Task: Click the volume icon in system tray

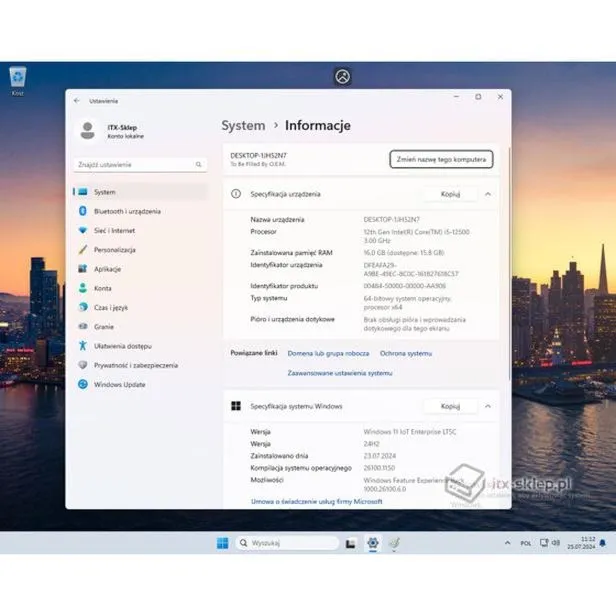Action: click(x=556, y=543)
